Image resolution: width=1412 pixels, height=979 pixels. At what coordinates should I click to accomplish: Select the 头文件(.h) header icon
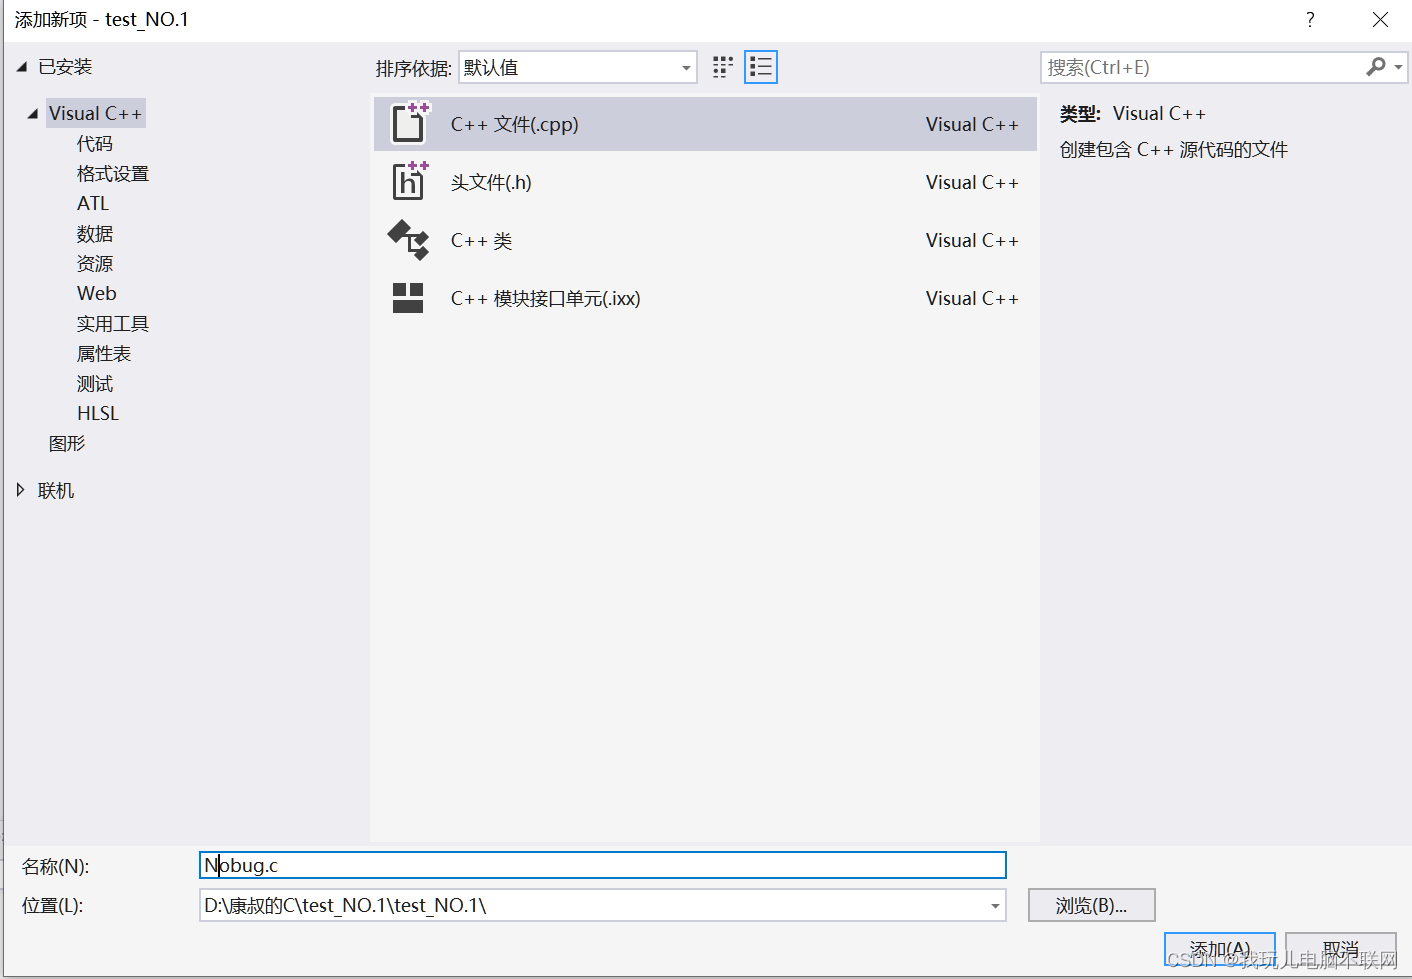click(x=410, y=181)
